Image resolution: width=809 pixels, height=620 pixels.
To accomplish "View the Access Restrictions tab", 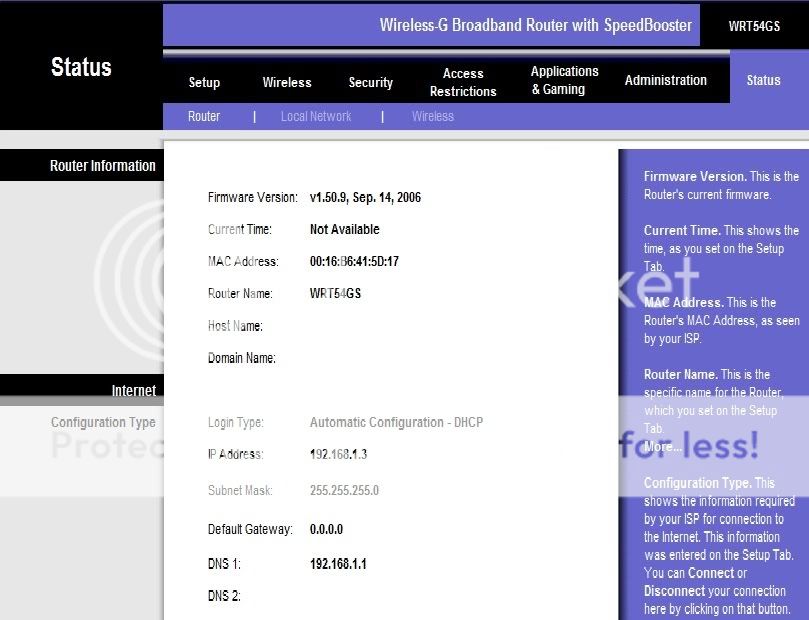I will tap(462, 82).
